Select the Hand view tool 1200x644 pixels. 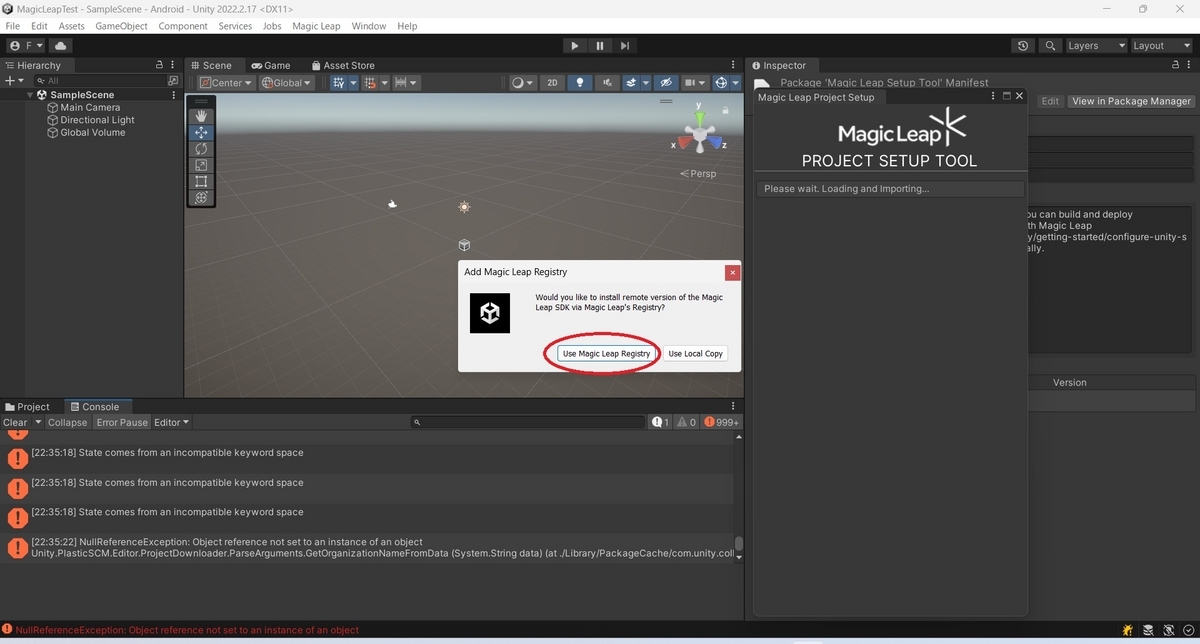201,116
